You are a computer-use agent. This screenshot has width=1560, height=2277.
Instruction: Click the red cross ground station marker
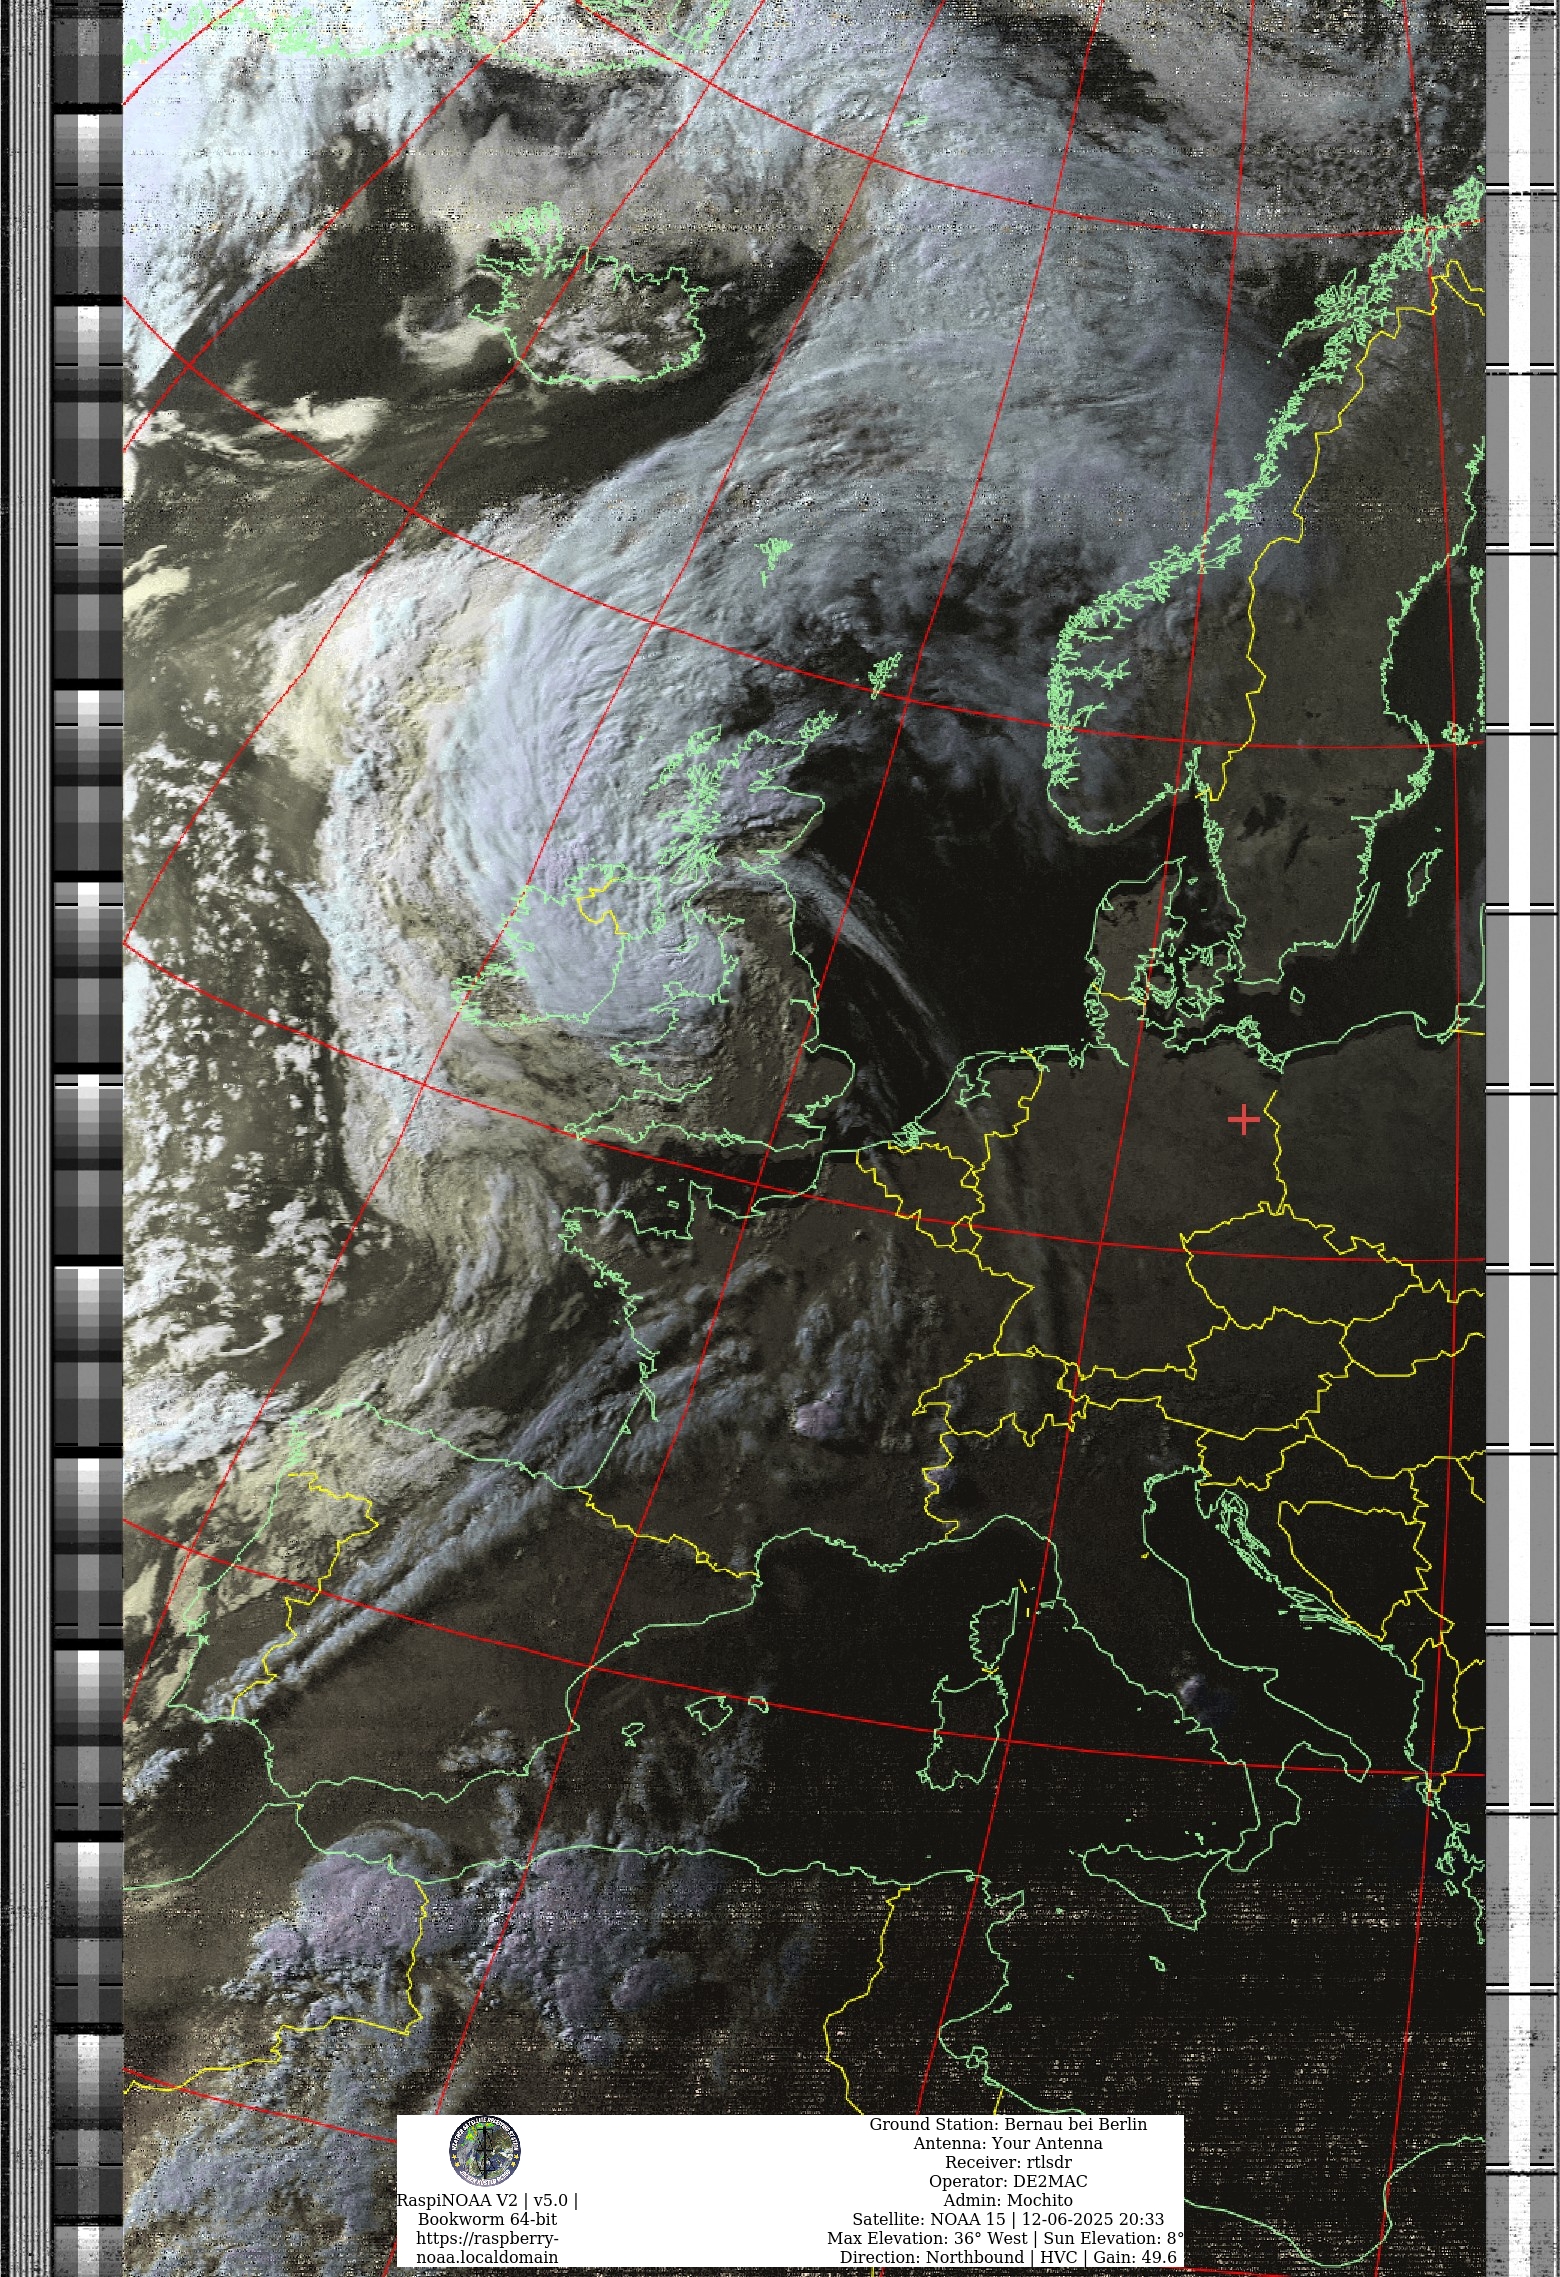1243,1120
